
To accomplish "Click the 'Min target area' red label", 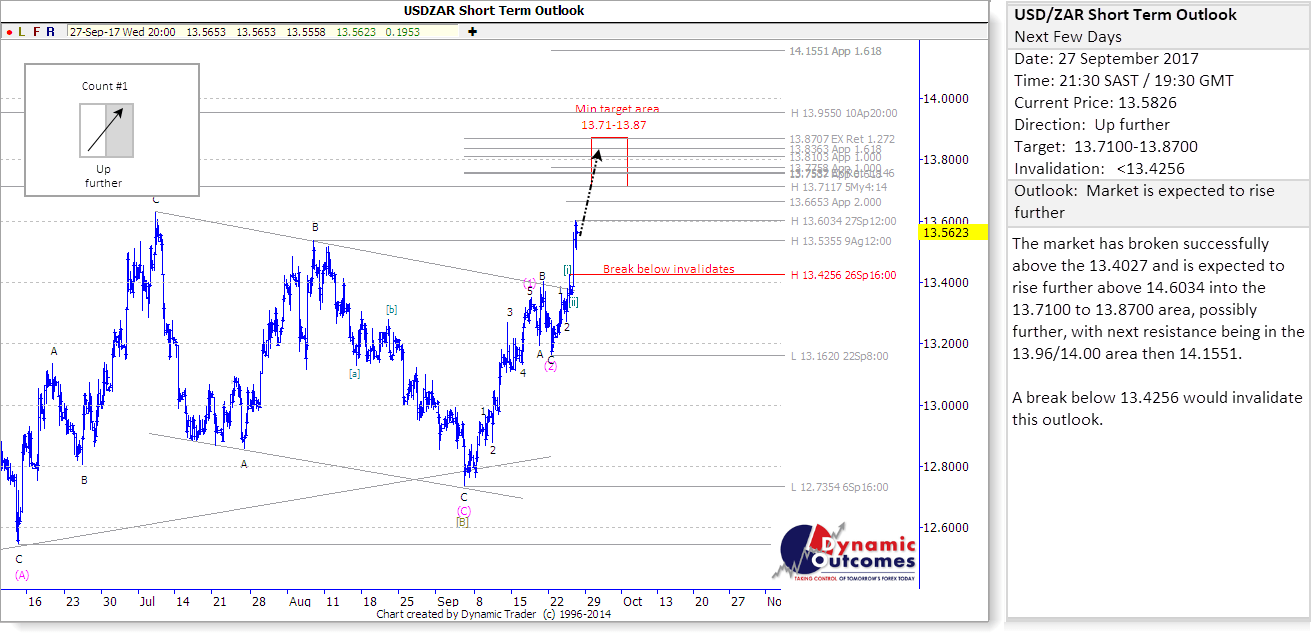I will click(x=617, y=109).
